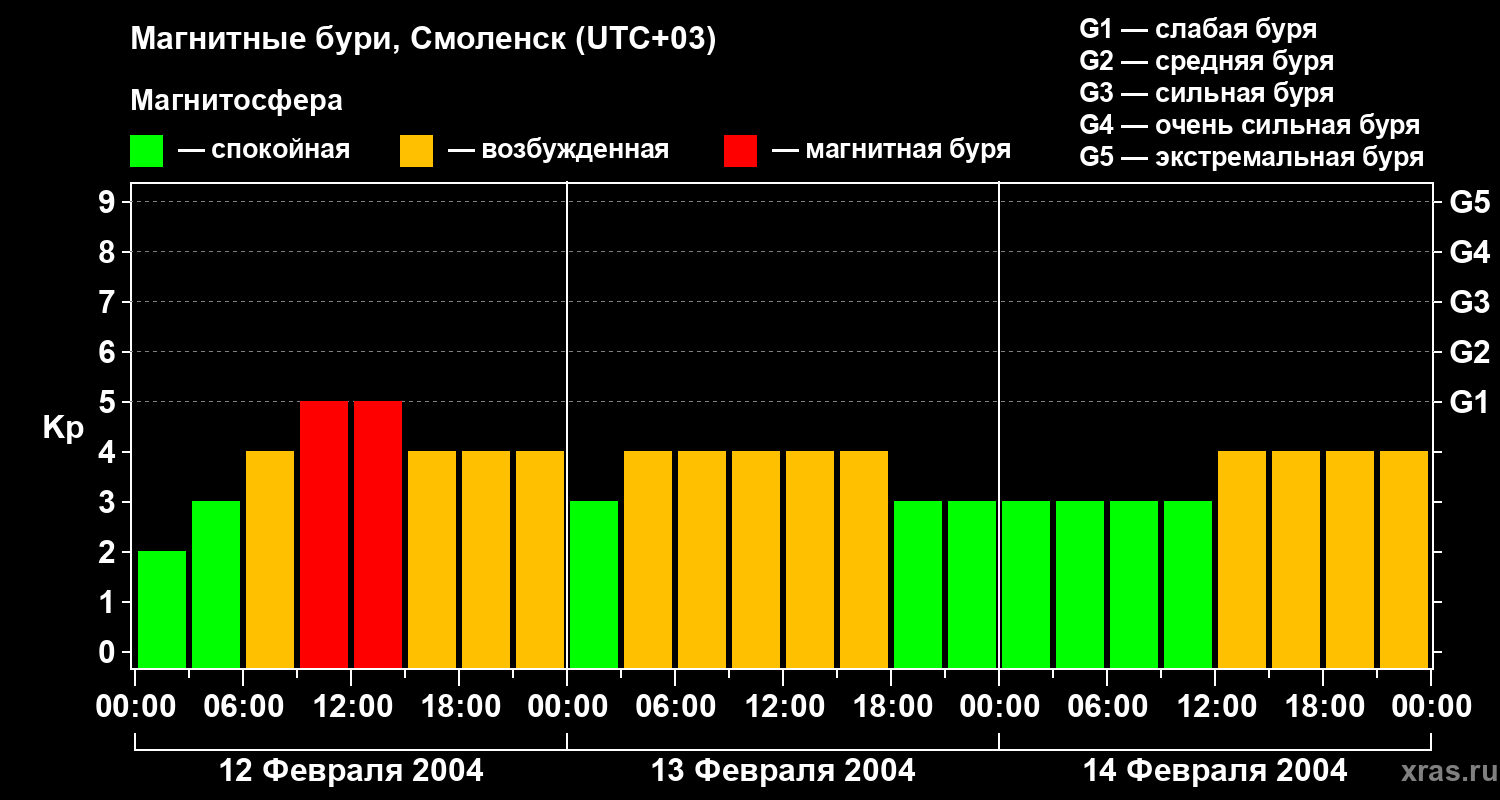Click the xras.ru watermark link
This screenshot has width=1500, height=800.
coord(1444,772)
